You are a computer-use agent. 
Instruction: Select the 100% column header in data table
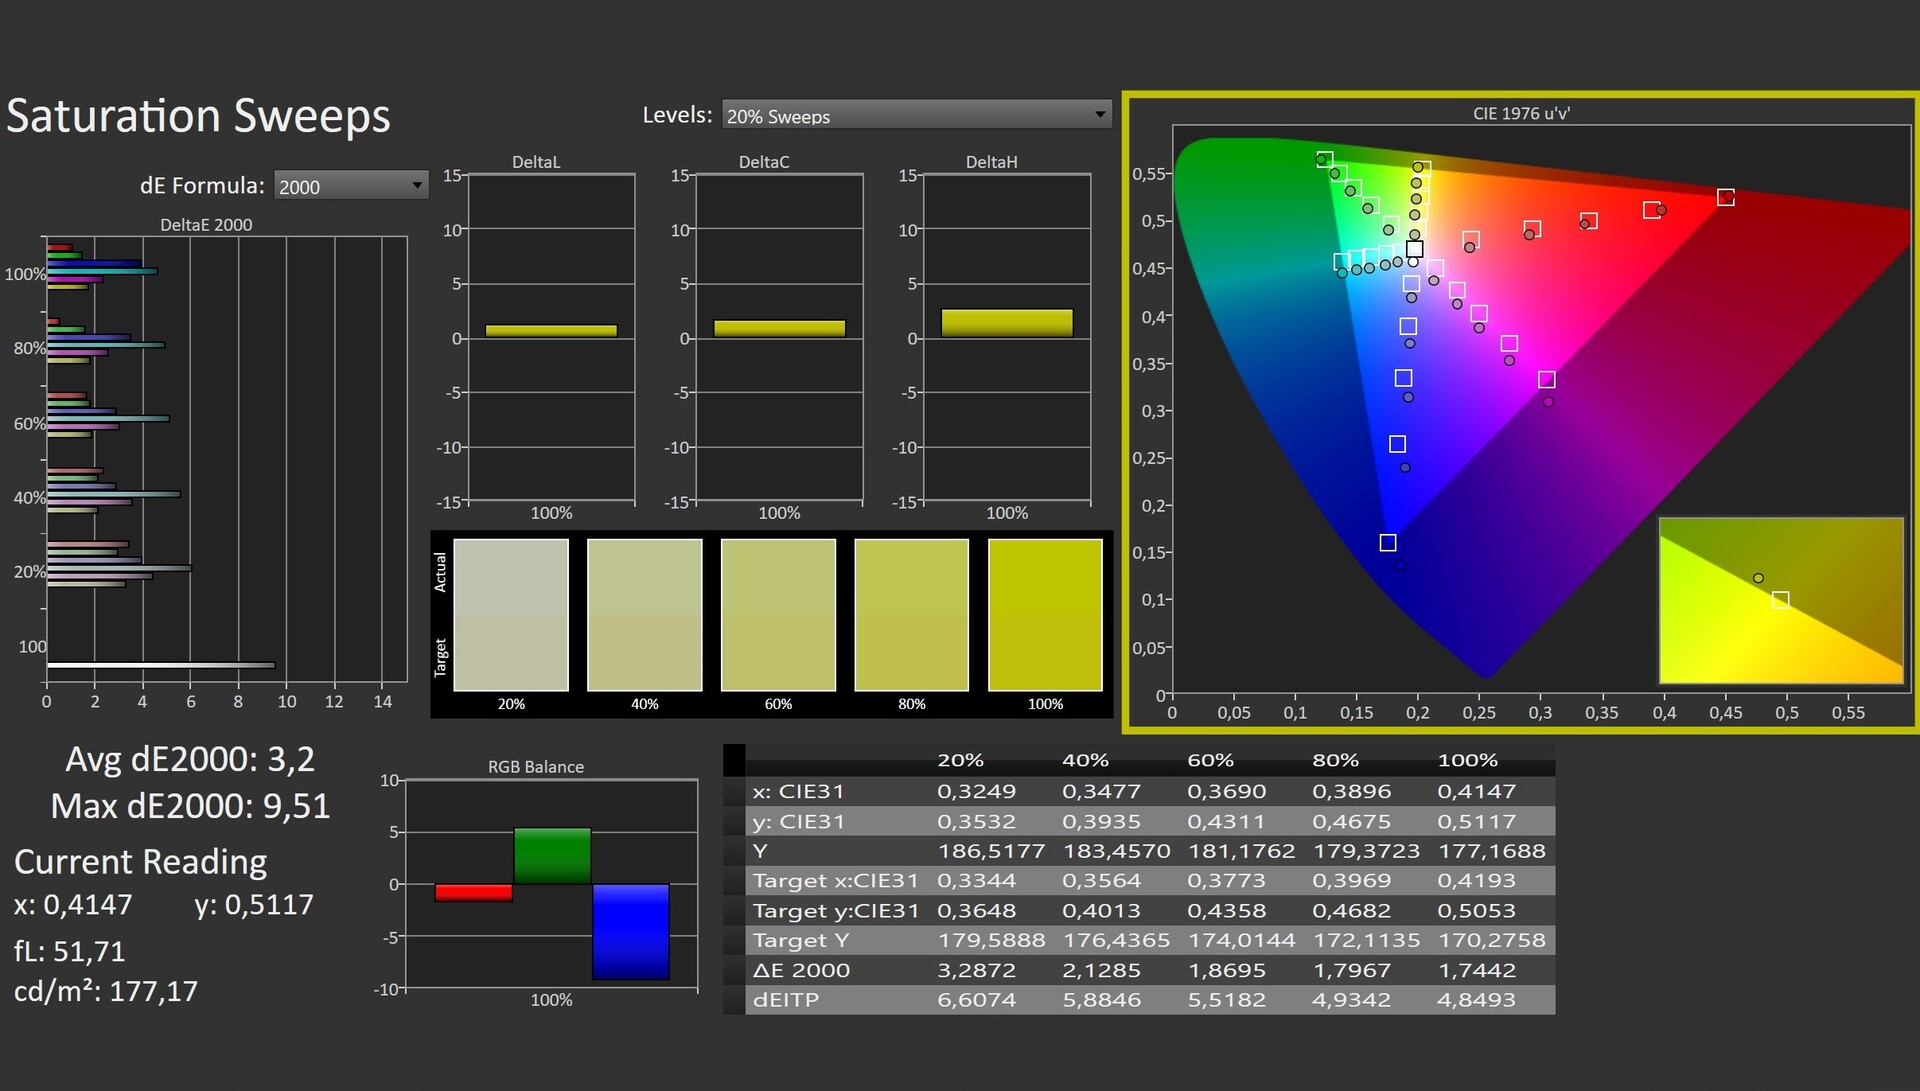pos(1467,760)
